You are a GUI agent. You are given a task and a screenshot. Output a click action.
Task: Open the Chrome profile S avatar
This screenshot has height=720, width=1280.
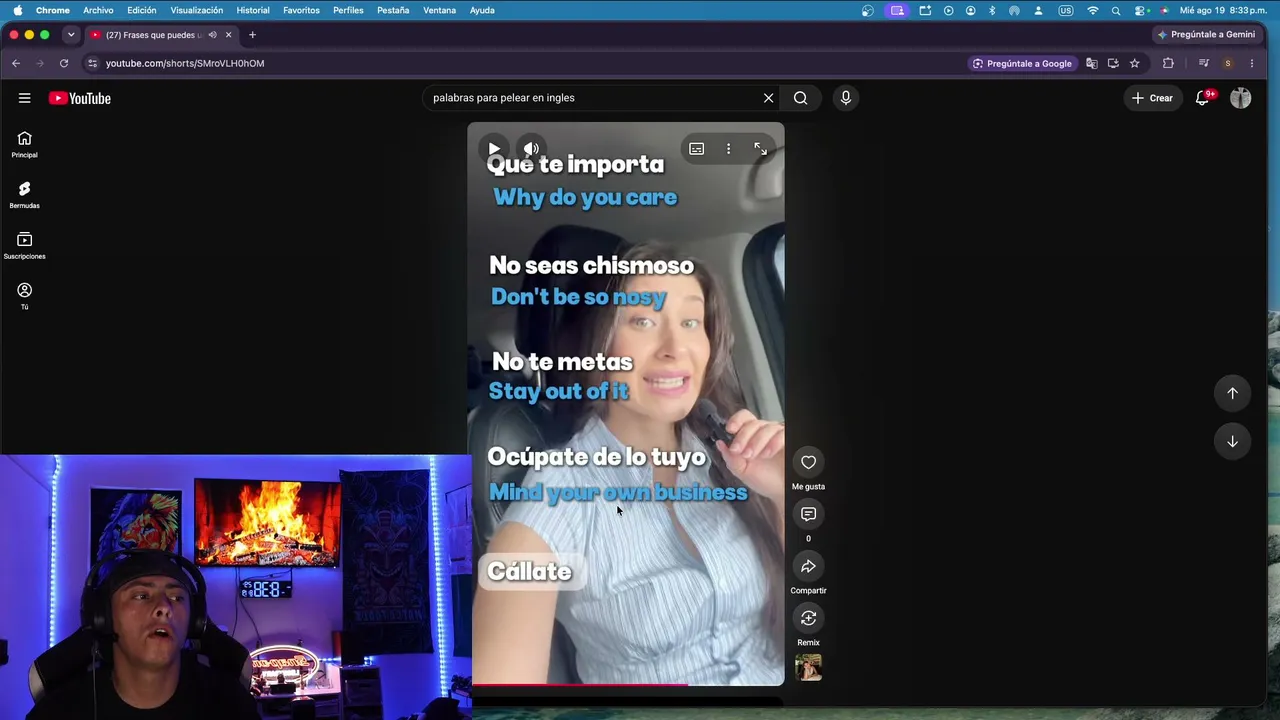click(1228, 63)
